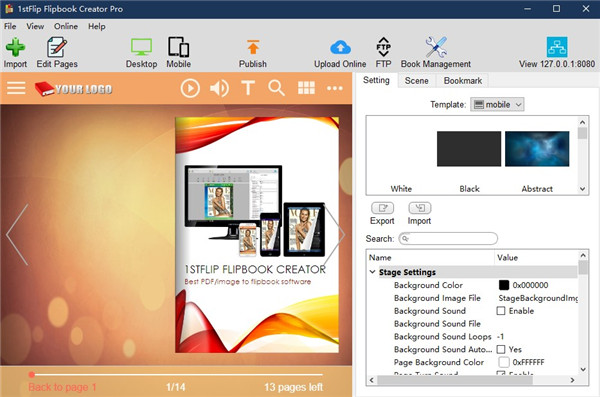Click the YOUR LOGO book icon
This screenshot has width=600, height=397.
tap(44, 89)
